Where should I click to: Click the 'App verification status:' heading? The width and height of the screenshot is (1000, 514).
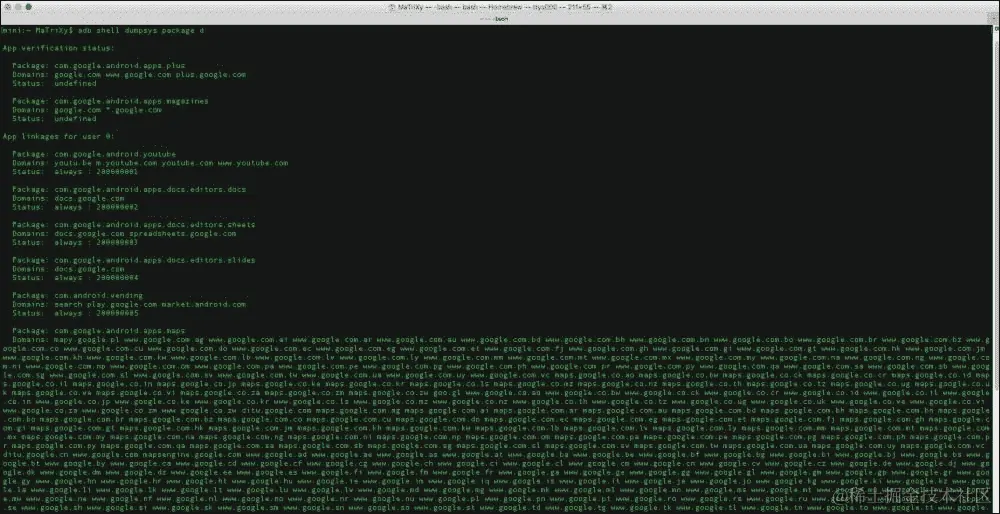coord(59,48)
